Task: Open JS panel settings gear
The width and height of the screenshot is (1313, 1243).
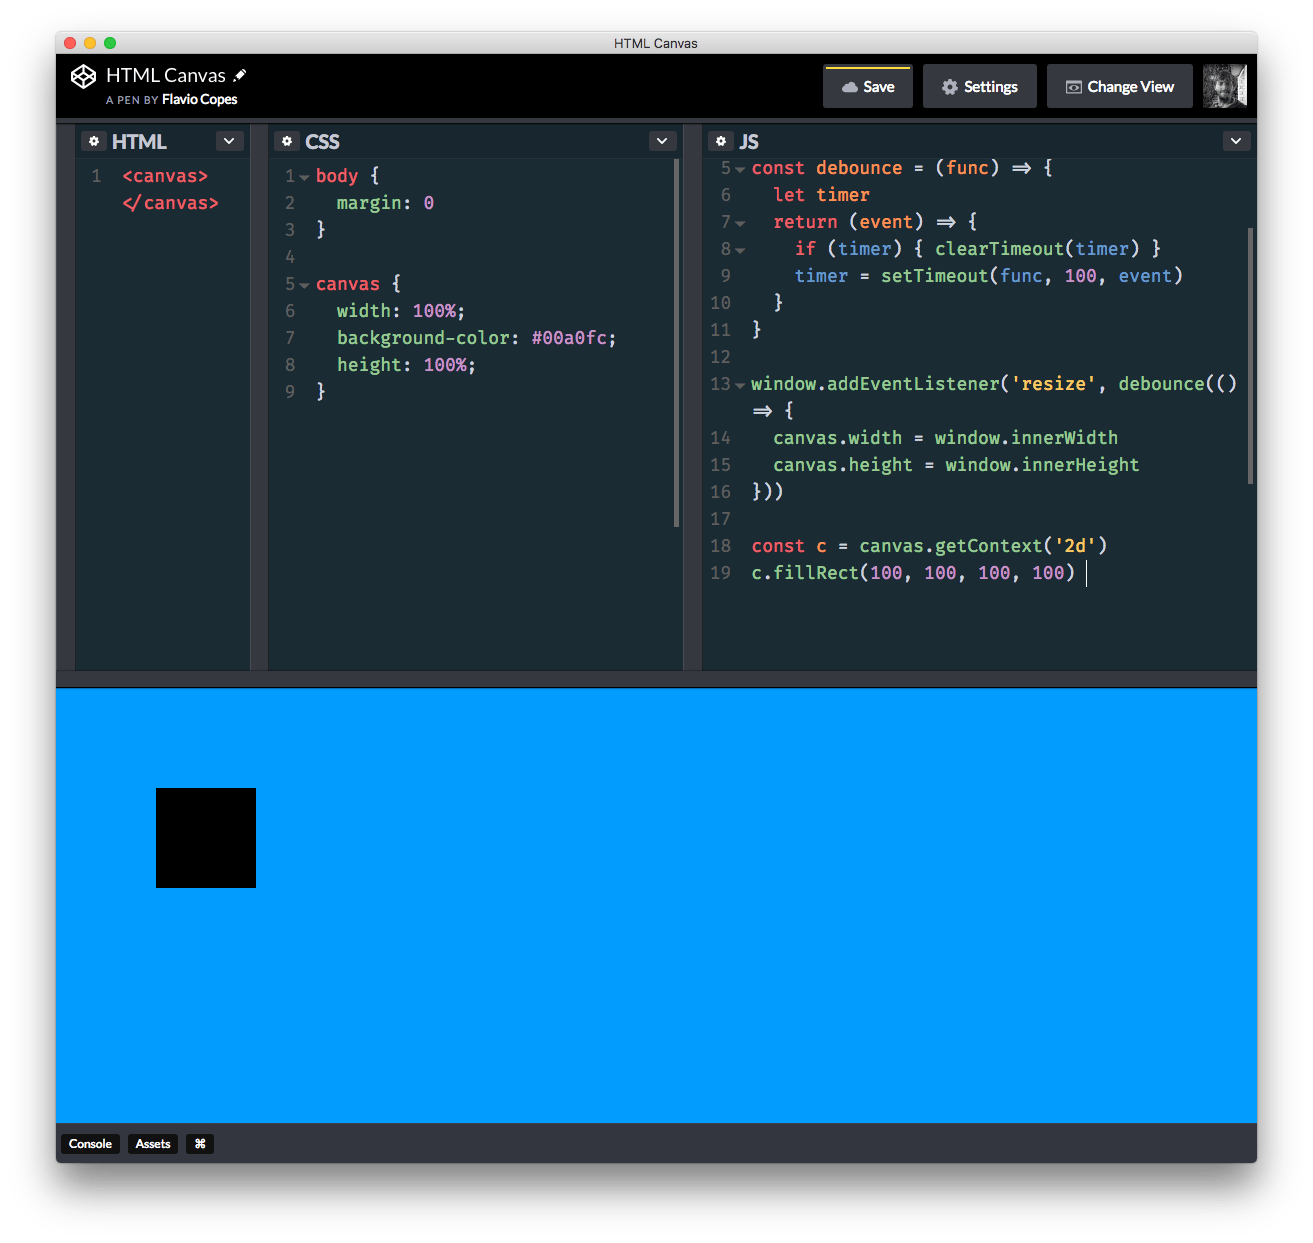Action: click(721, 142)
